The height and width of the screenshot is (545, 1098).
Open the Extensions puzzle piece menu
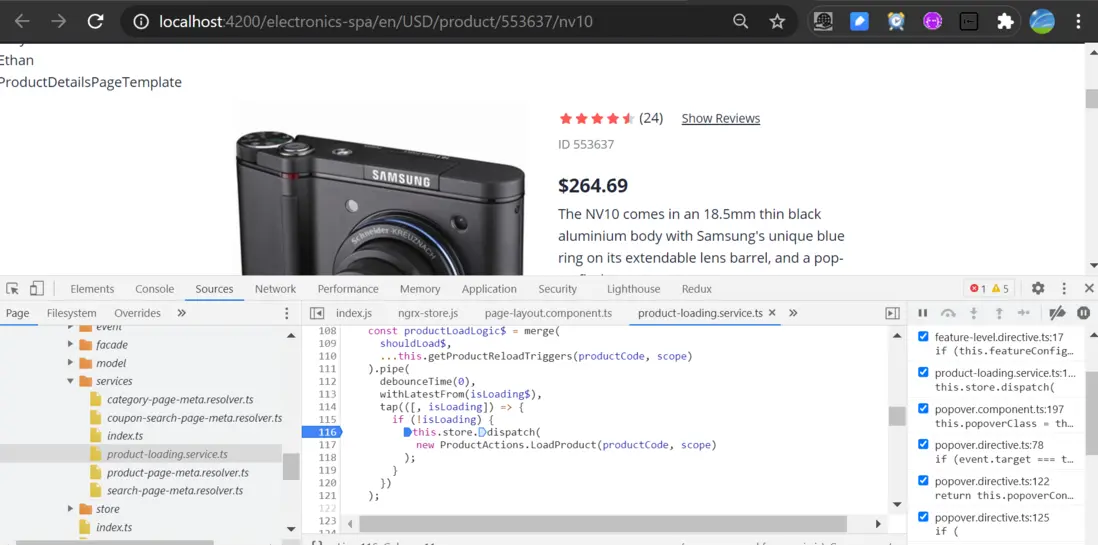click(1006, 22)
